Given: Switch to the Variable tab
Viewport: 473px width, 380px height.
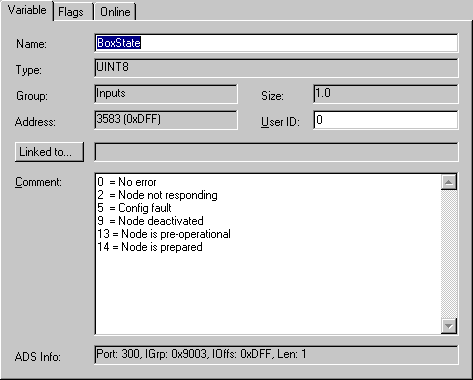Looking at the screenshot, I should tap(27, 10).
